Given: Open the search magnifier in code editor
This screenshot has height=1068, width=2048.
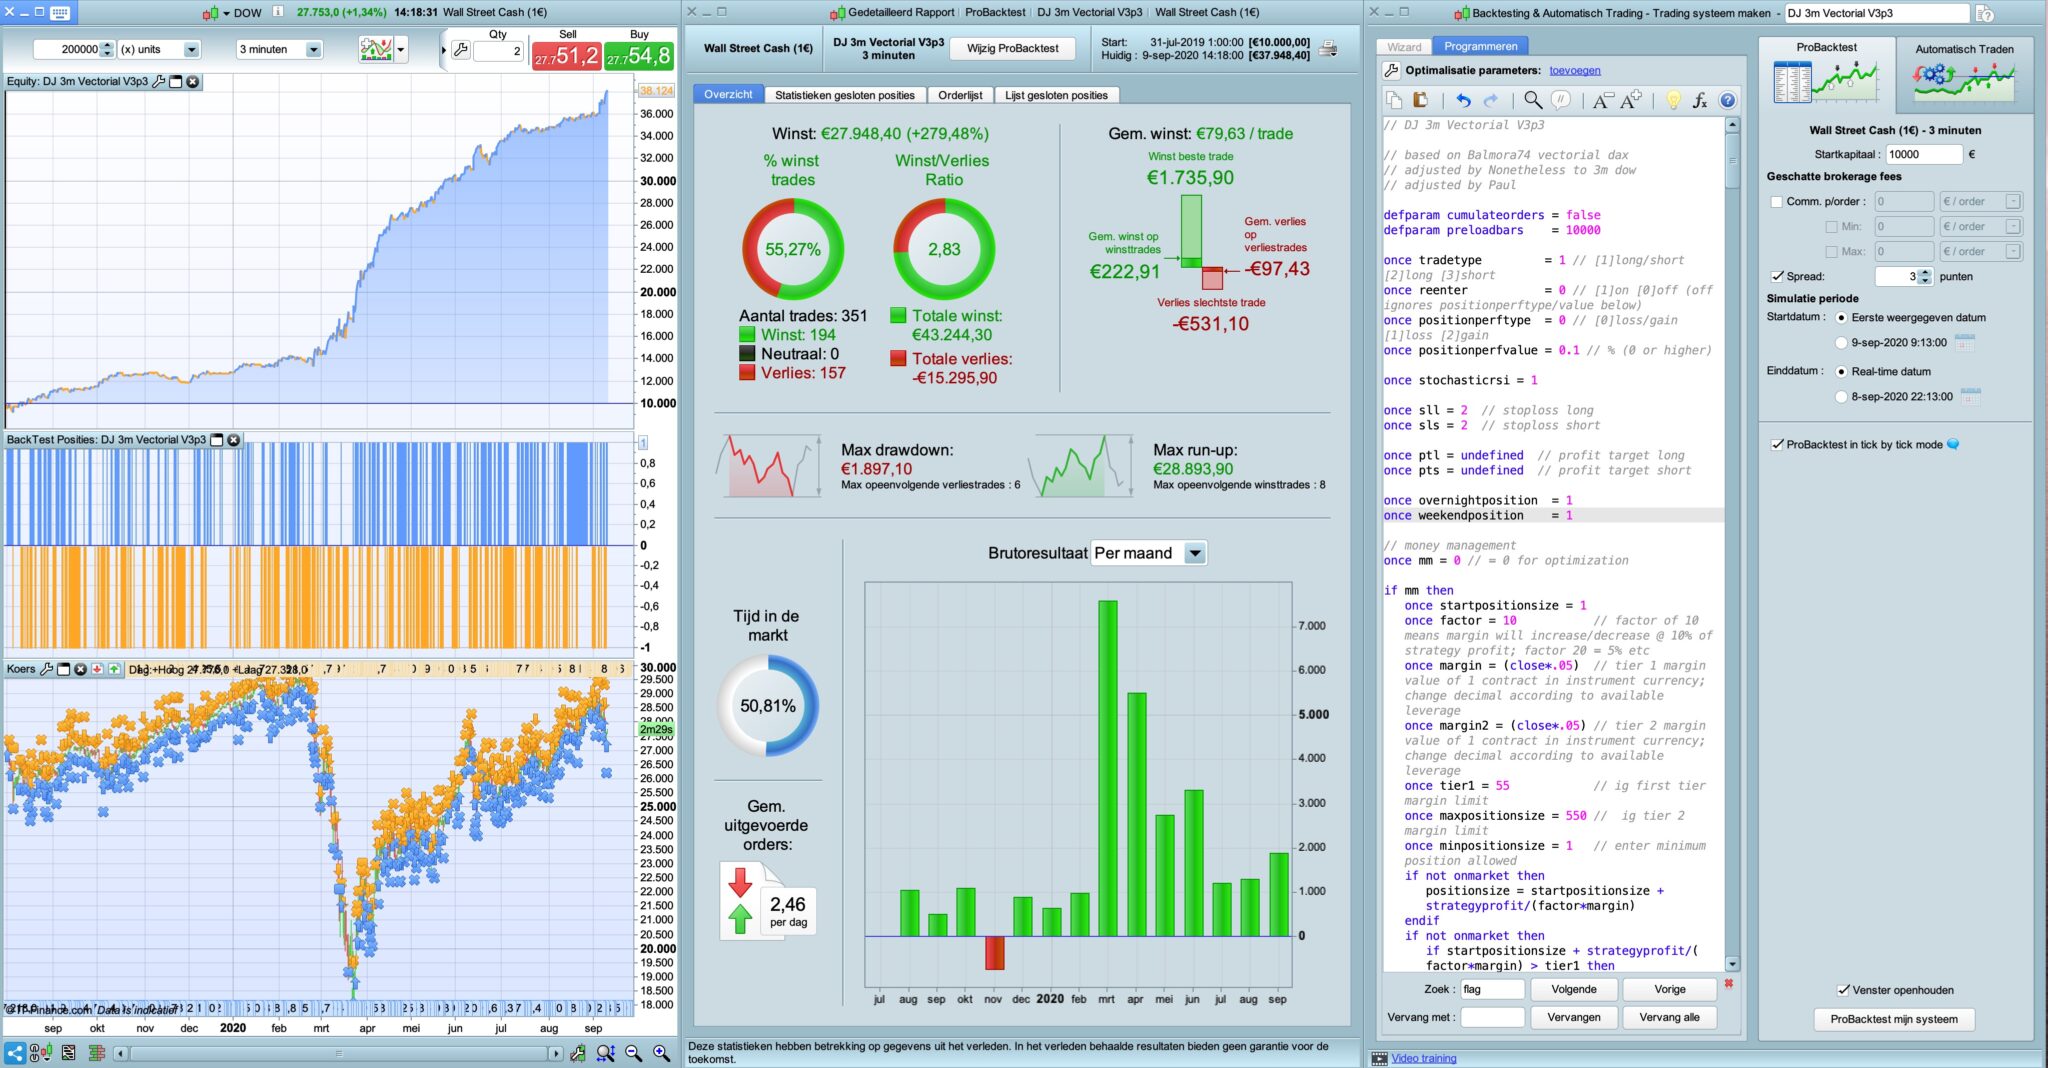Looking at the screenshot, I should 1532,100.
